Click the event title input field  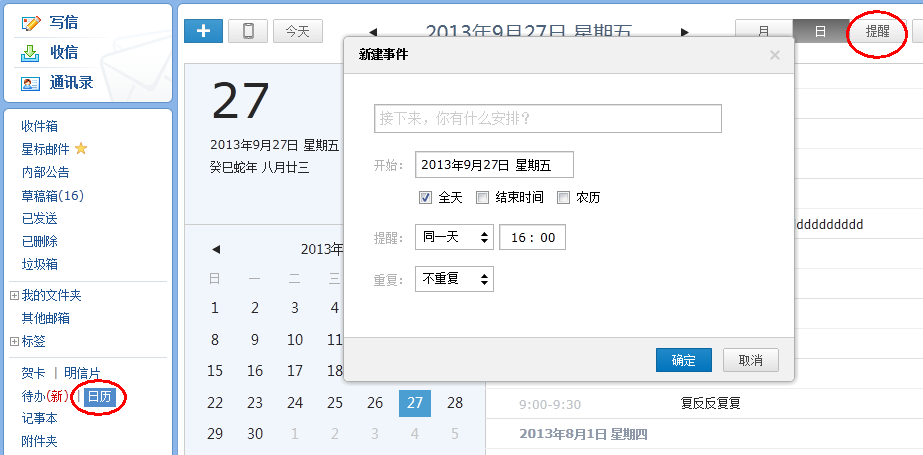[547, 119]
